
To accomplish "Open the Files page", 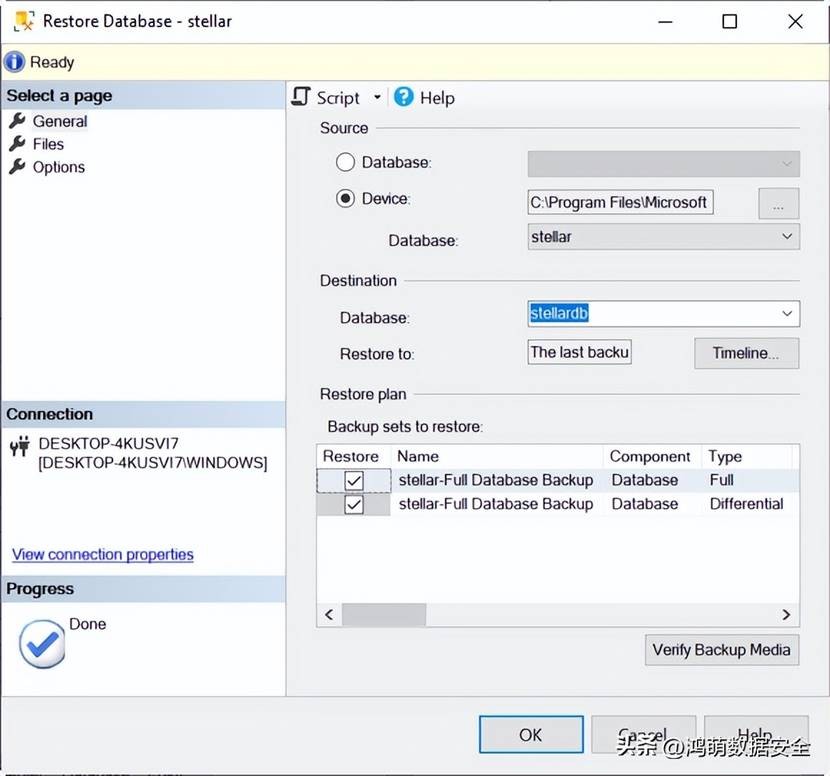I will 48,144.
